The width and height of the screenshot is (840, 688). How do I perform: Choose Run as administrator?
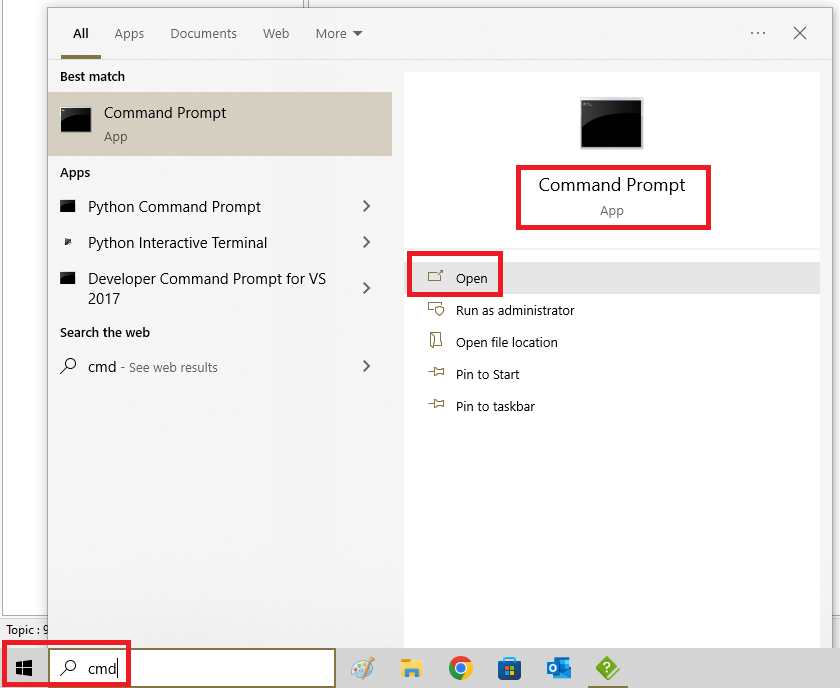coord(515,310)
